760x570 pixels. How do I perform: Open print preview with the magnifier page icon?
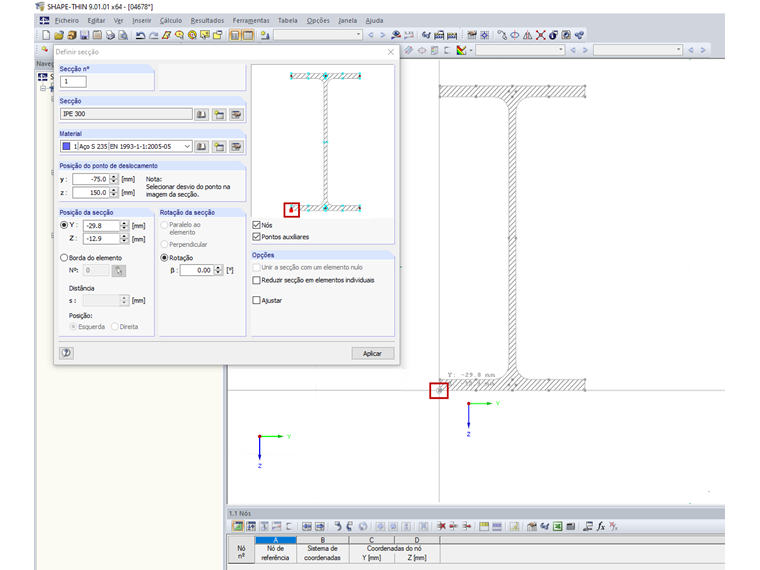click(x=123, y=35)
